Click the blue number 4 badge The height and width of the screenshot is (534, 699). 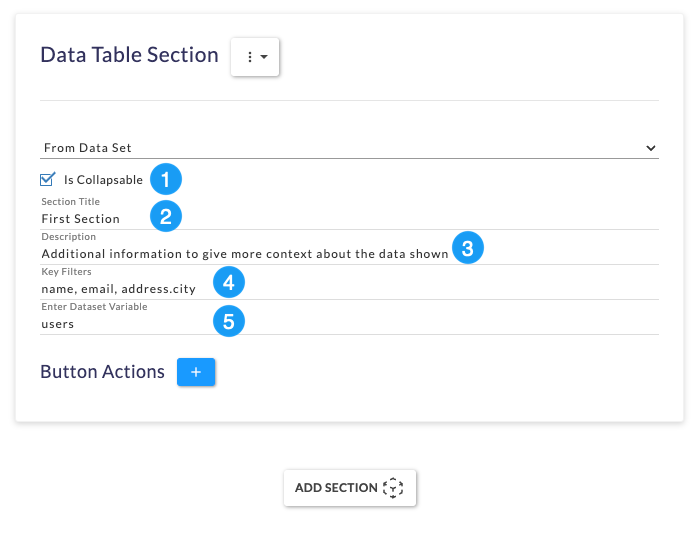pyautogui.click(x=229, y=282)
